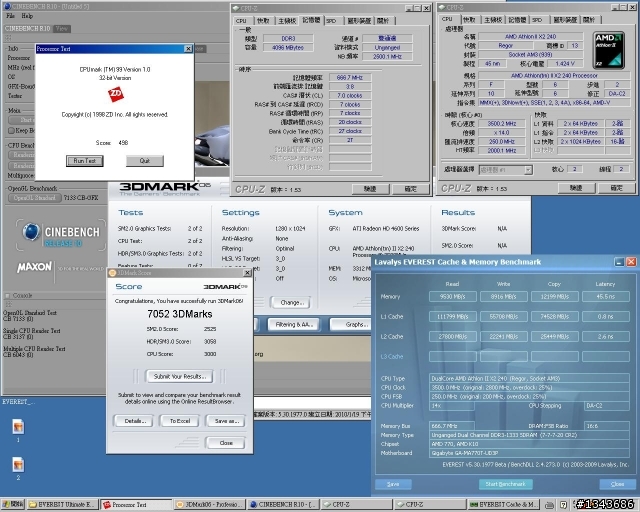
Task: Switch to first CPU-Z taskbar item
Action: pyautogui.click(x=356, y=504)
